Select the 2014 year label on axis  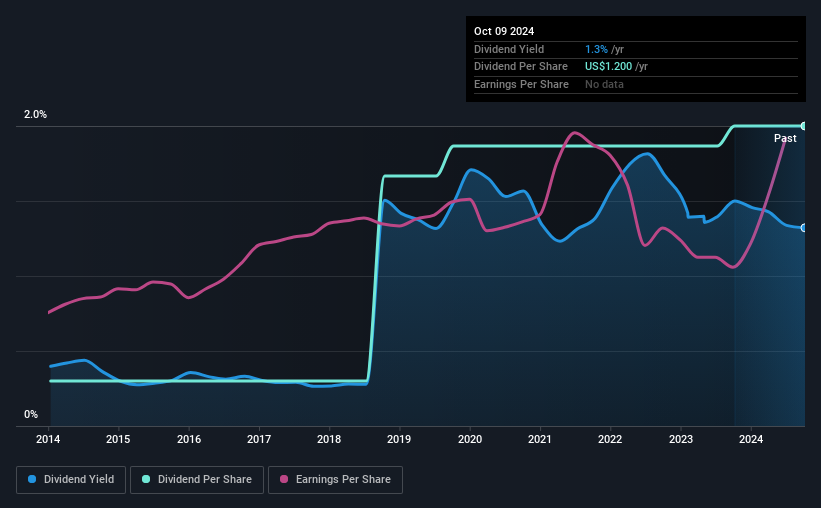[x=49, y=439]
